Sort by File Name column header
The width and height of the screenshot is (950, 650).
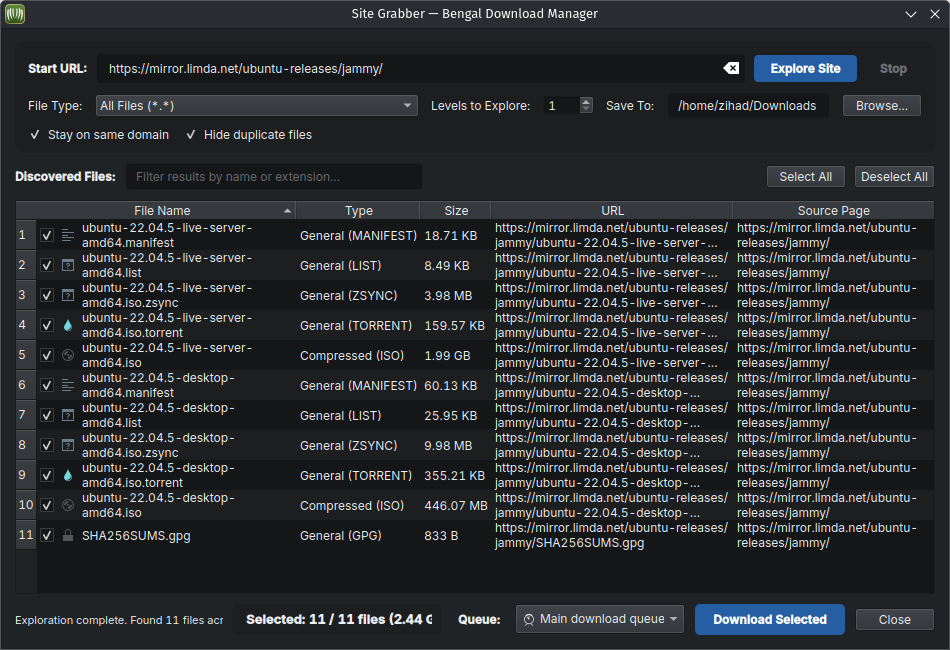point(162,210)
